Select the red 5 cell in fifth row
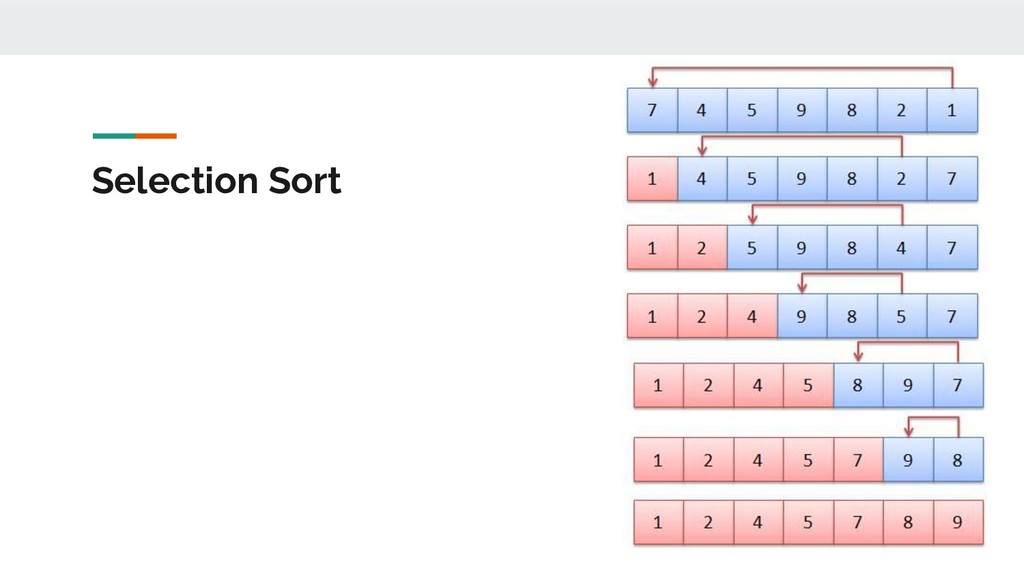 808,385
